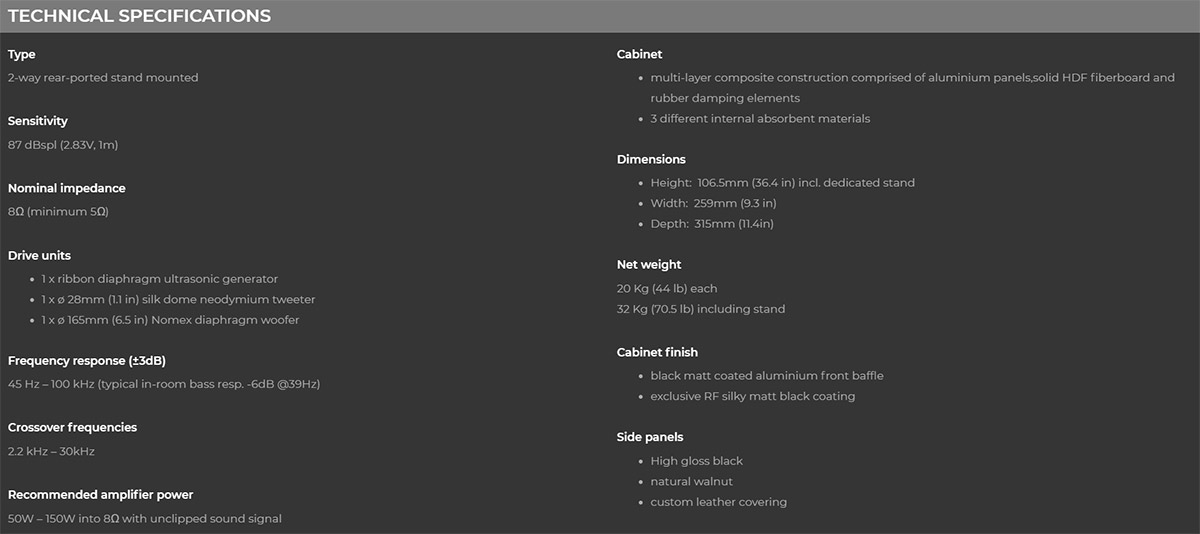Click the Frequency response (±3dB) heading
The height and width of the screenshot is (534, 1200).
80,360
